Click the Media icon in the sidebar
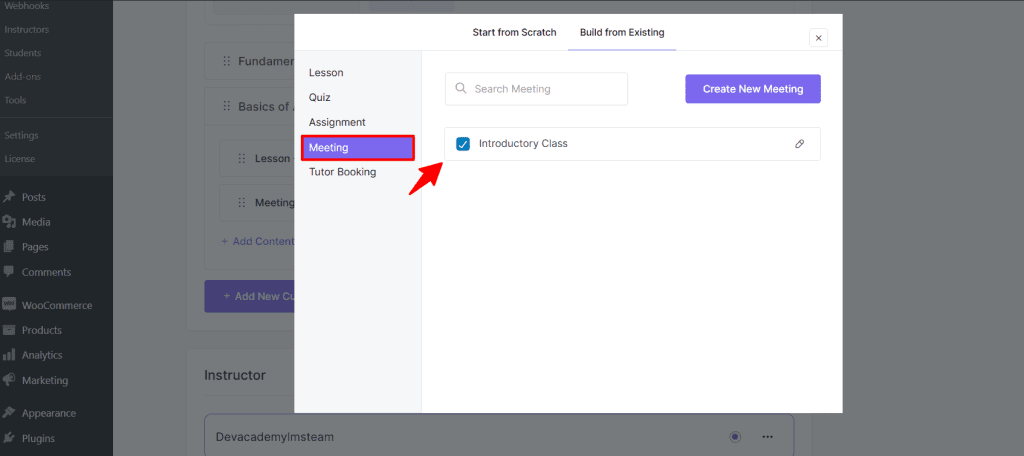The height and width of the screenshot is (456, 1024). pos(9,222)
